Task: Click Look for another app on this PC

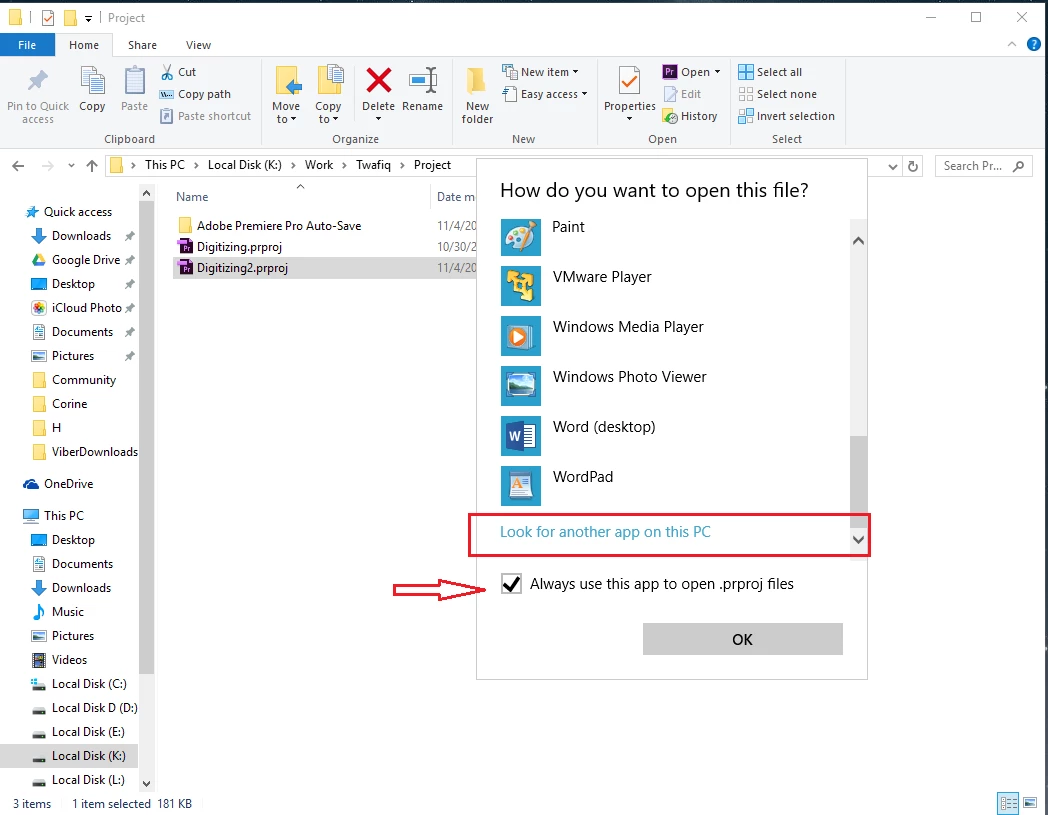Action: pos(605,532)
